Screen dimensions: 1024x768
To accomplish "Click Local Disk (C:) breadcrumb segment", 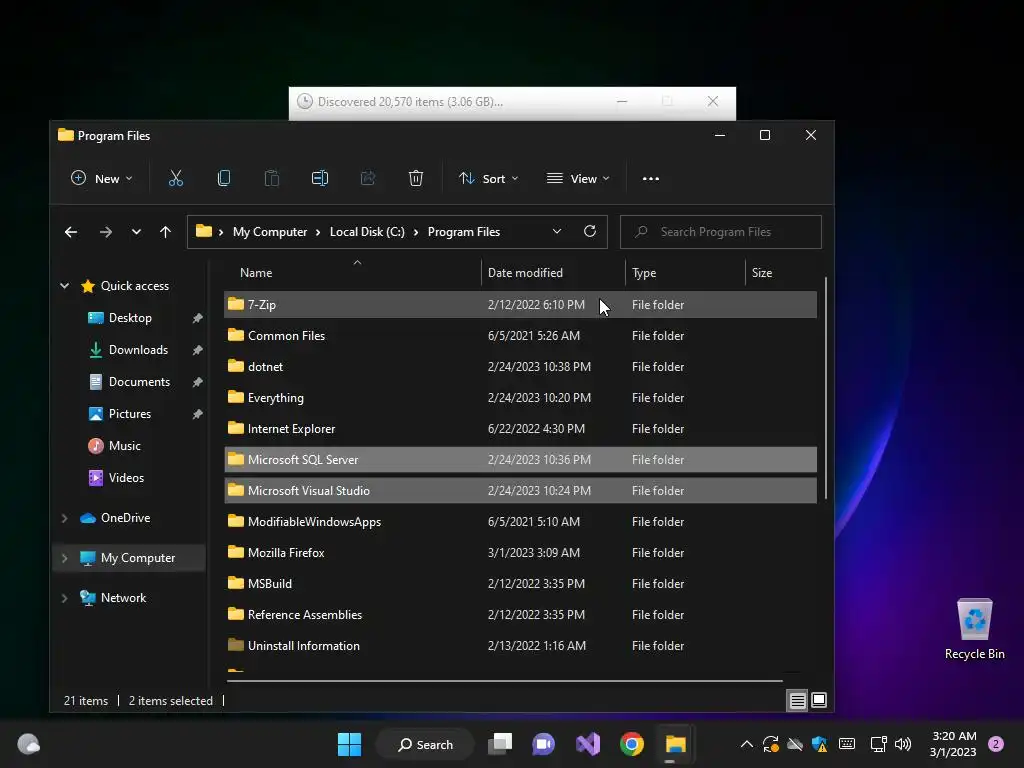I will tap(367, 232).
